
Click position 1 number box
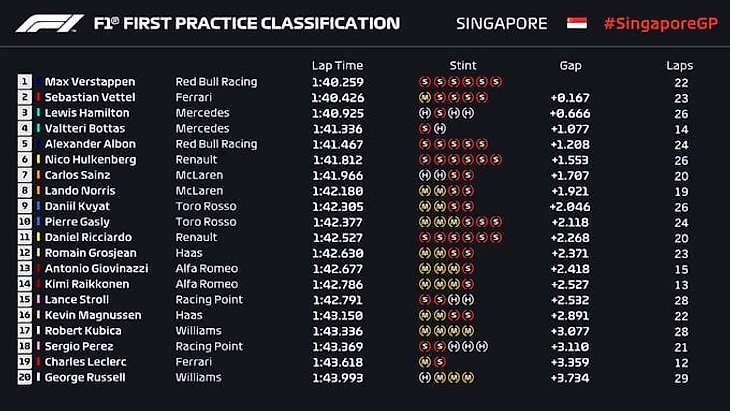tap(25, 81)
